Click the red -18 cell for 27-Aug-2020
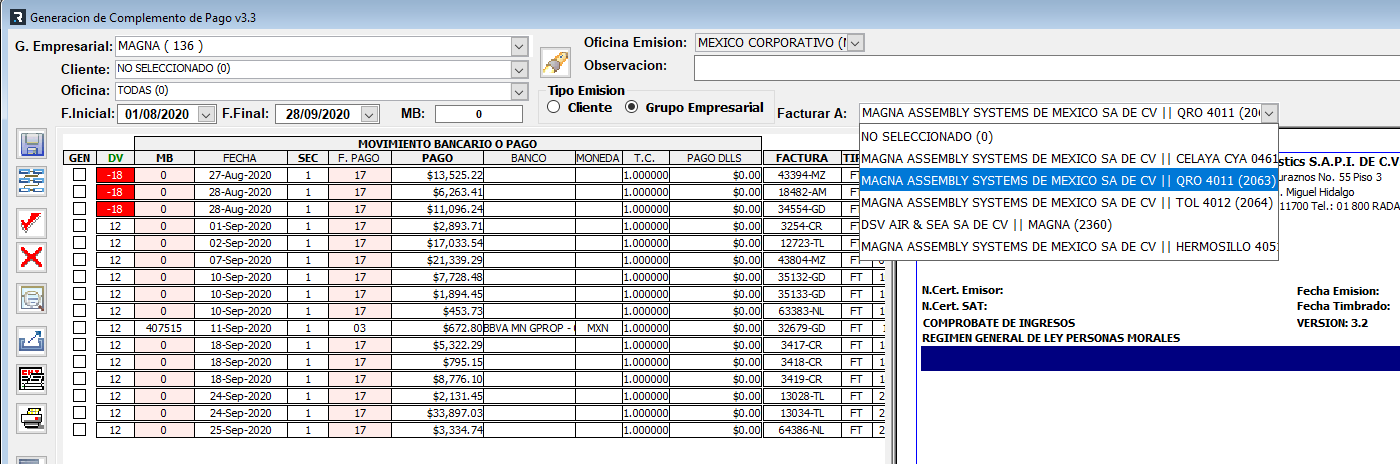This screenshot has width=1400, height=464. 116,175
